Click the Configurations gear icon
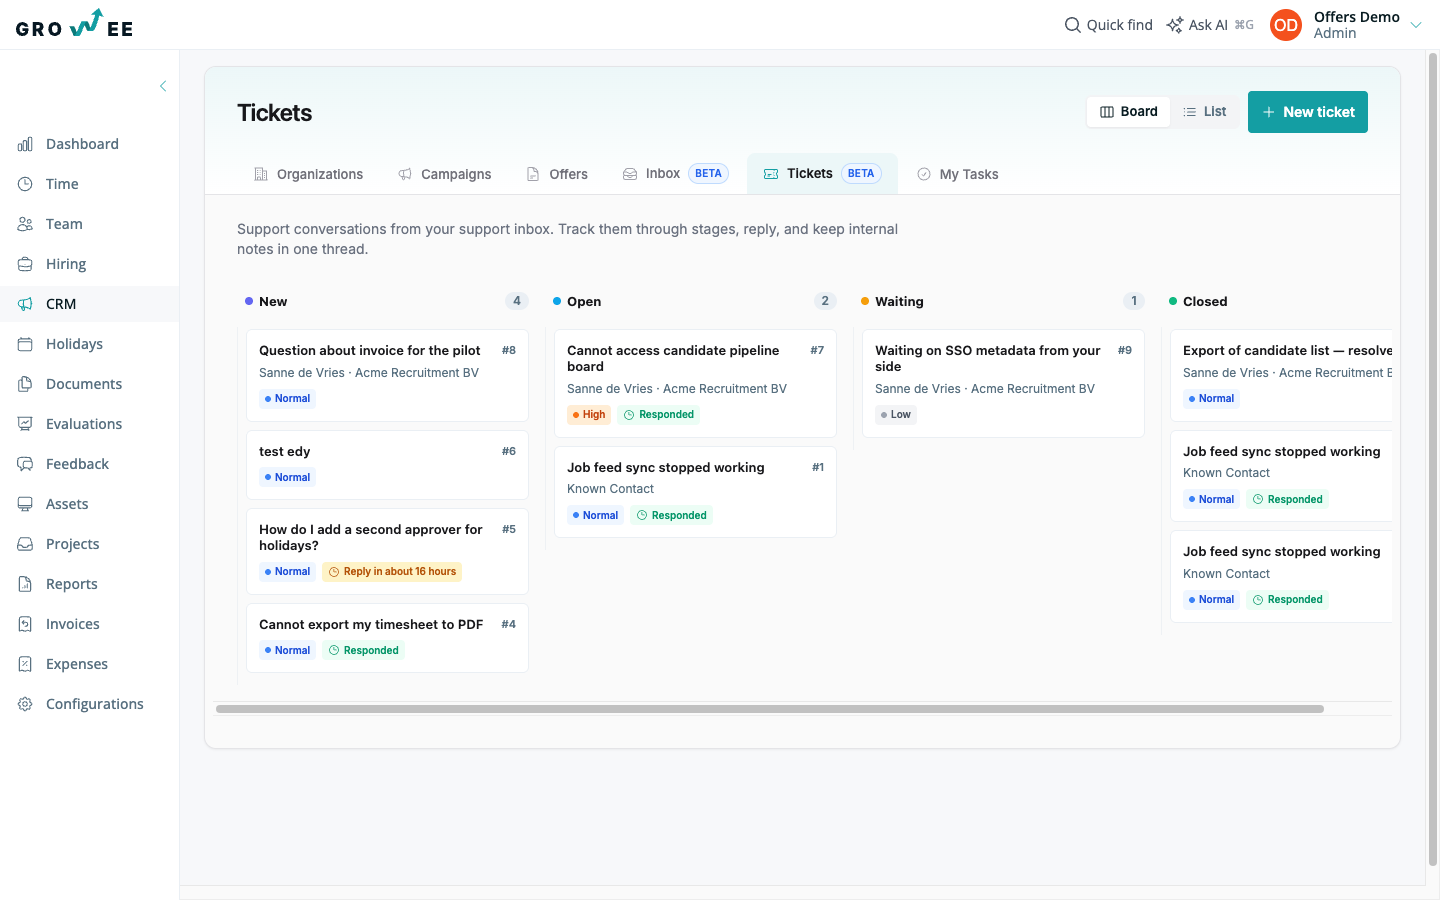The width and height of the screenshot is (1440, 900). (x=25, y=704)
